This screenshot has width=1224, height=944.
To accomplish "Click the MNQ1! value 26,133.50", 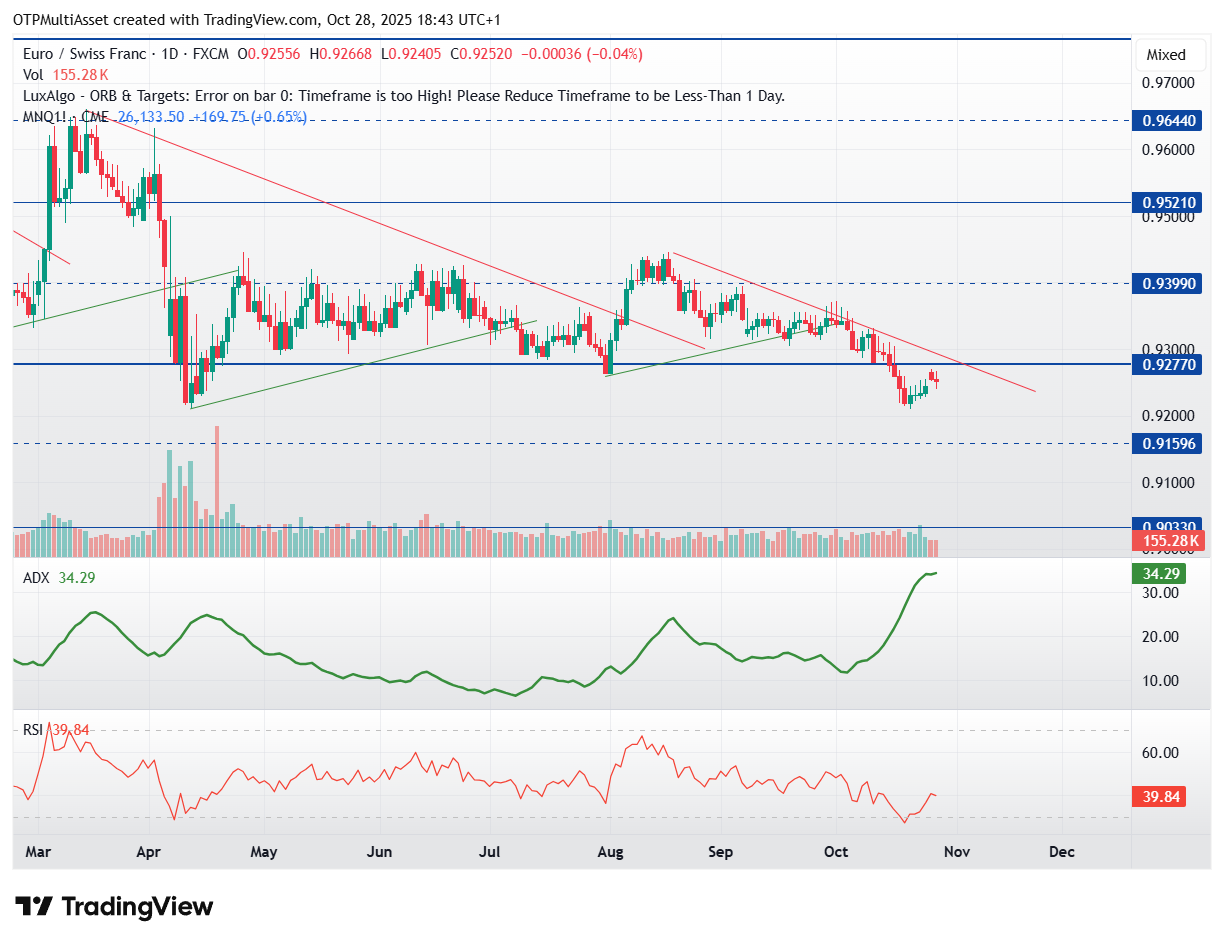I will click(150, 117).
